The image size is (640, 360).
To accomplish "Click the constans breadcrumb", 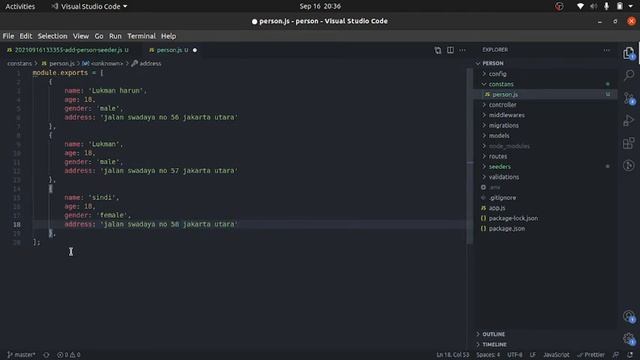I will [19, 64].
